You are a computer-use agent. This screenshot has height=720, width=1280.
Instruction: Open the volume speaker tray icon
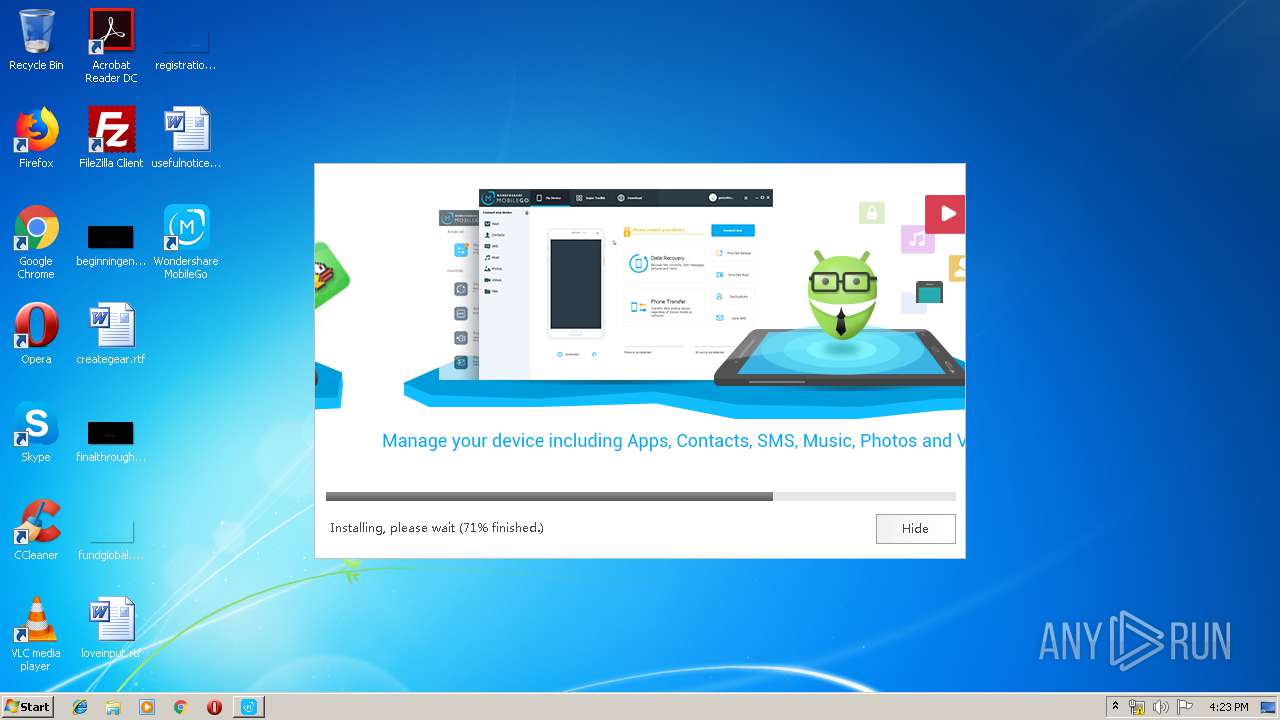pos(1161,707)
